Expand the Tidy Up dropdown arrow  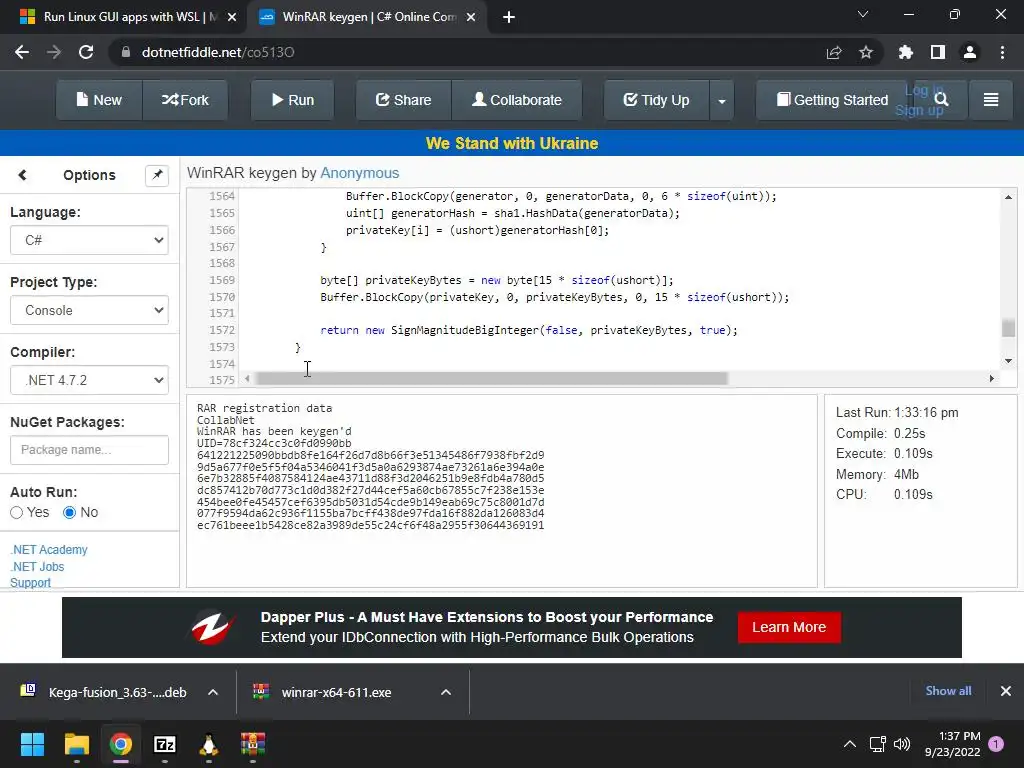click(722, 101)
